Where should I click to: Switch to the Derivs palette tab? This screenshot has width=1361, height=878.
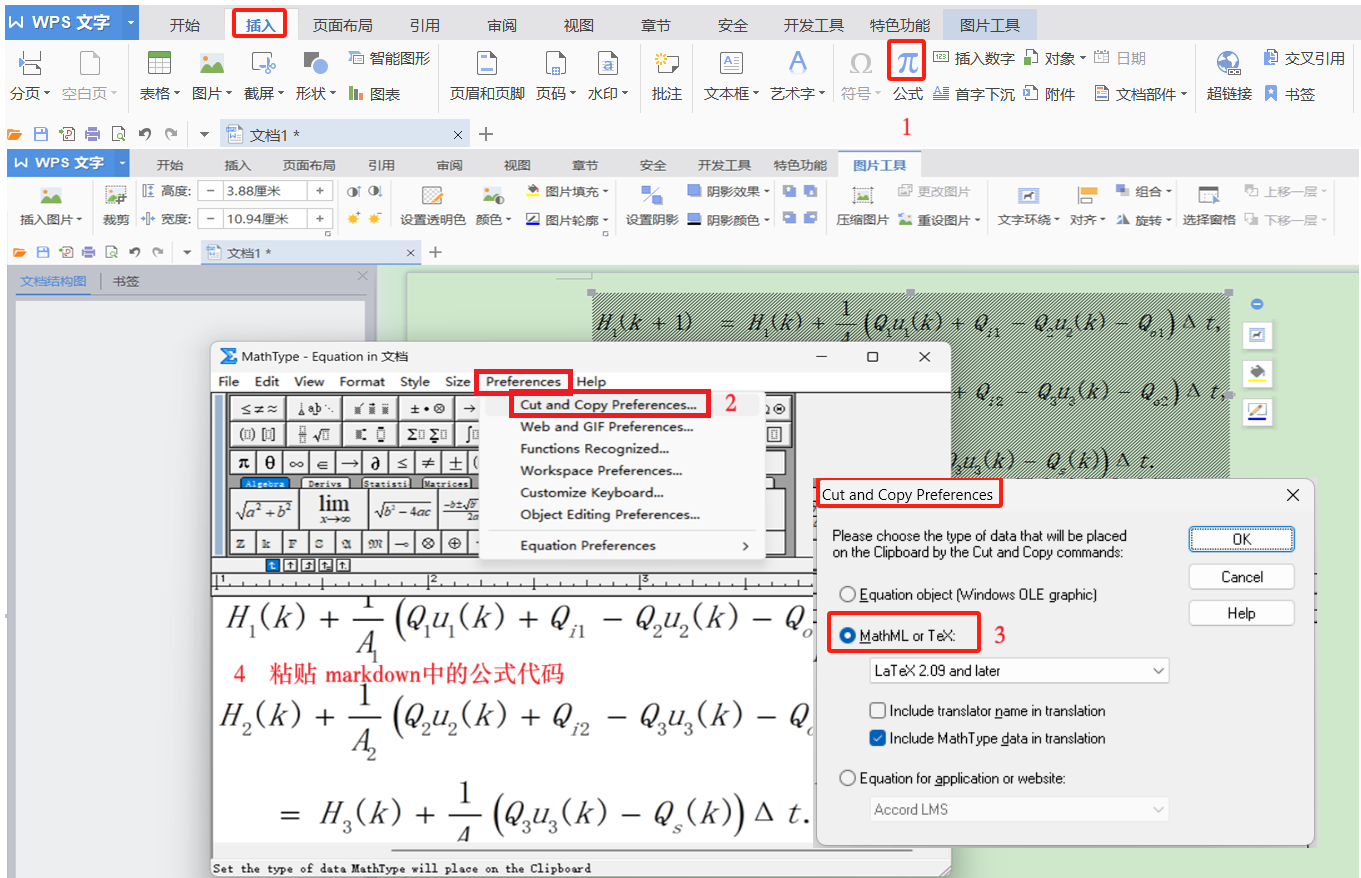click(325, 483)
